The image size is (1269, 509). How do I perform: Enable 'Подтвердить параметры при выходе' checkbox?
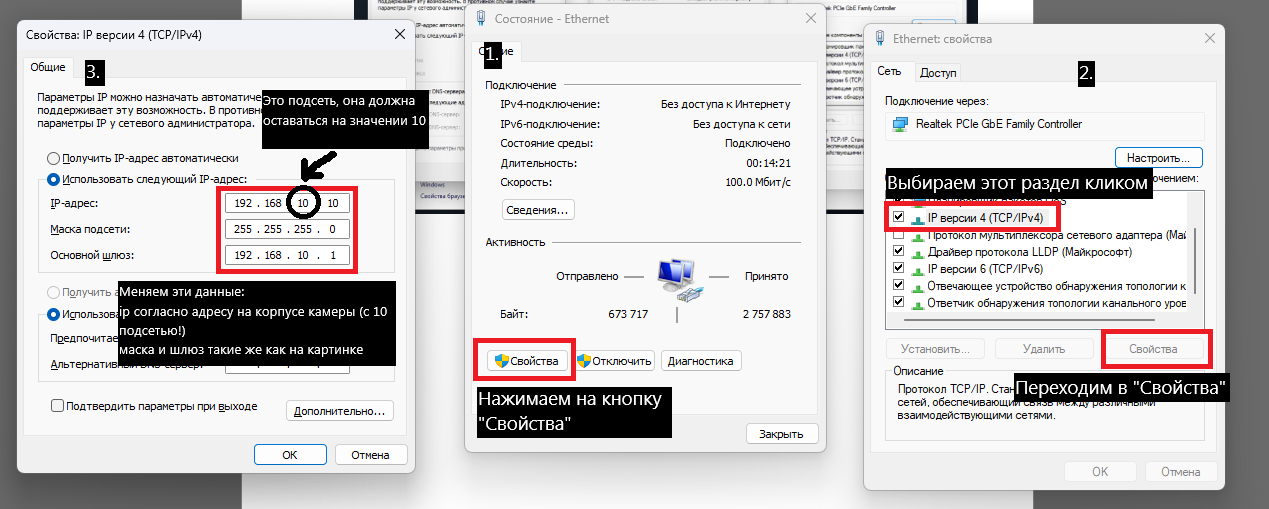coord(57,406)
